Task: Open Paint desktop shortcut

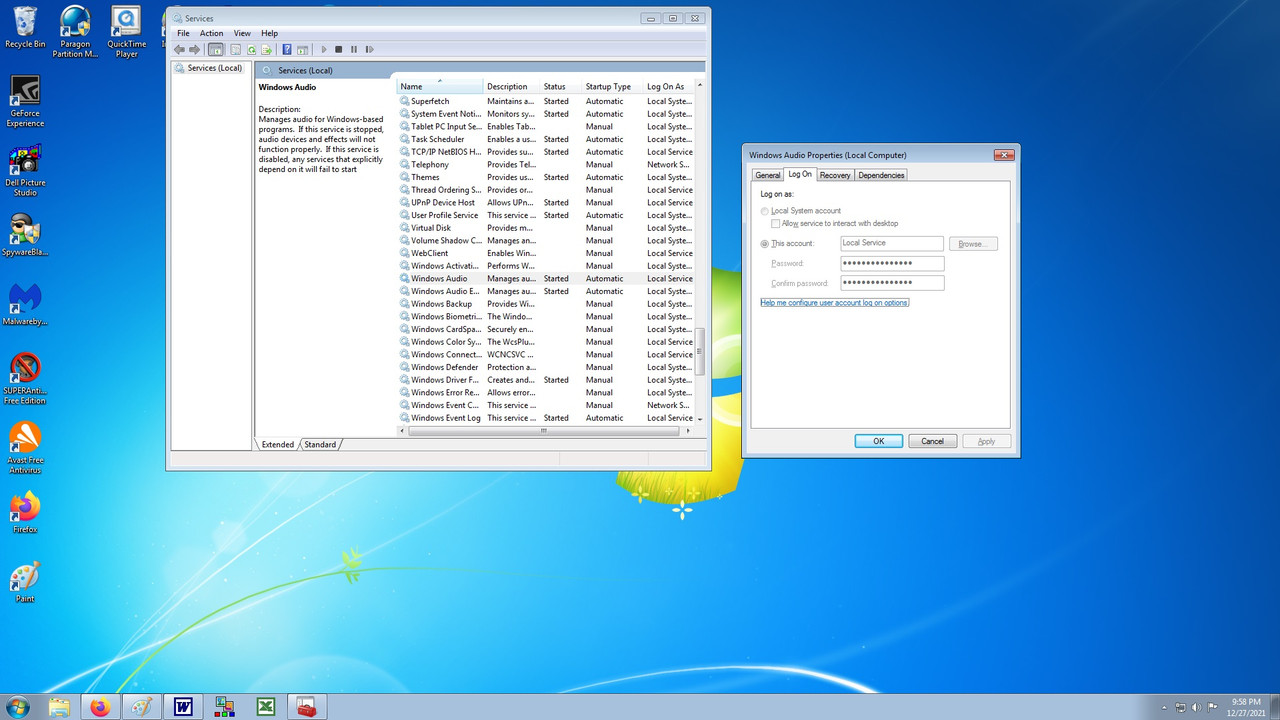Action: coord(25,581)
